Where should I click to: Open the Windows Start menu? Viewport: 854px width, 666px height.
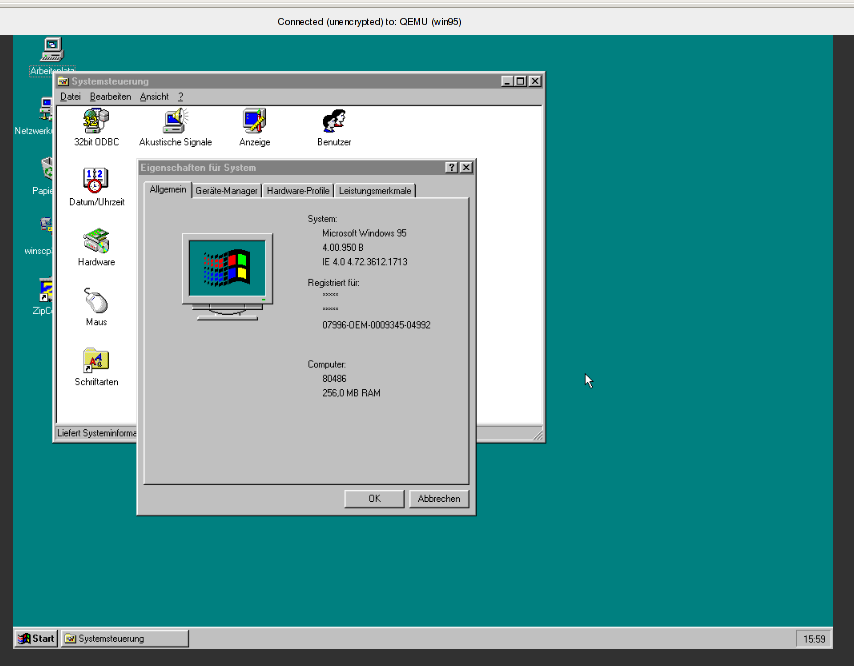(36, 639)
